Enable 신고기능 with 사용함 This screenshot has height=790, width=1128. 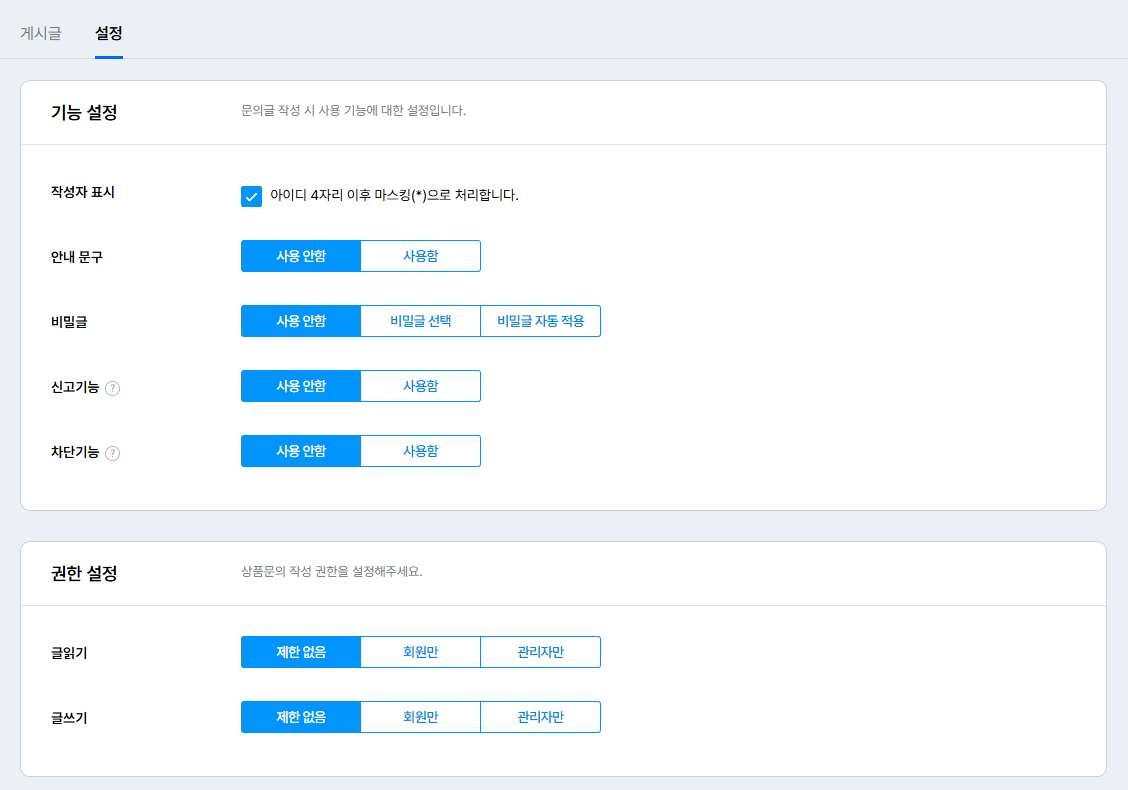[420, 386]
